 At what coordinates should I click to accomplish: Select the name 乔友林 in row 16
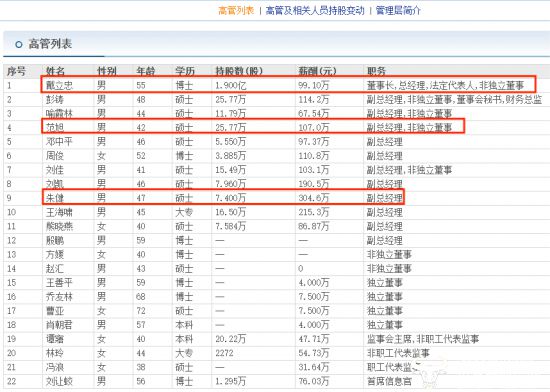click(x=59, y=297)
